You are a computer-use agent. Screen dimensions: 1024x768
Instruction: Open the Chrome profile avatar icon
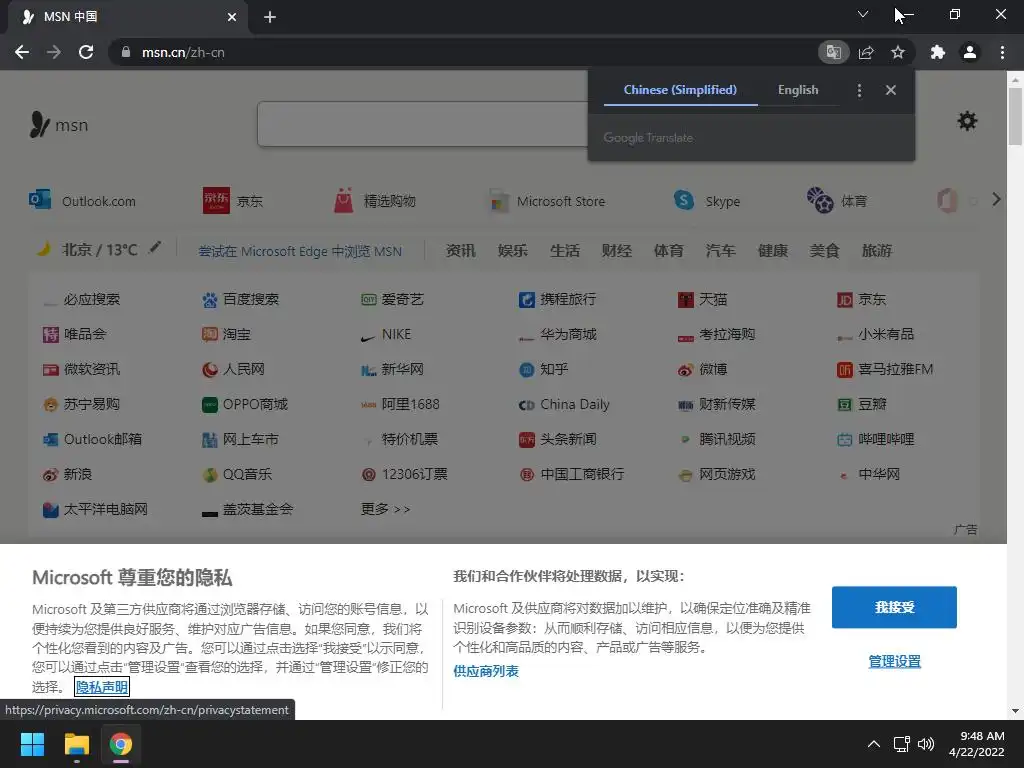click(x=970, y=52)
